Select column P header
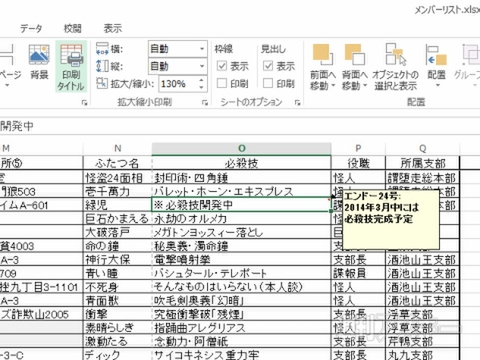This screenshot has height=360, width=480. point(358,148)
